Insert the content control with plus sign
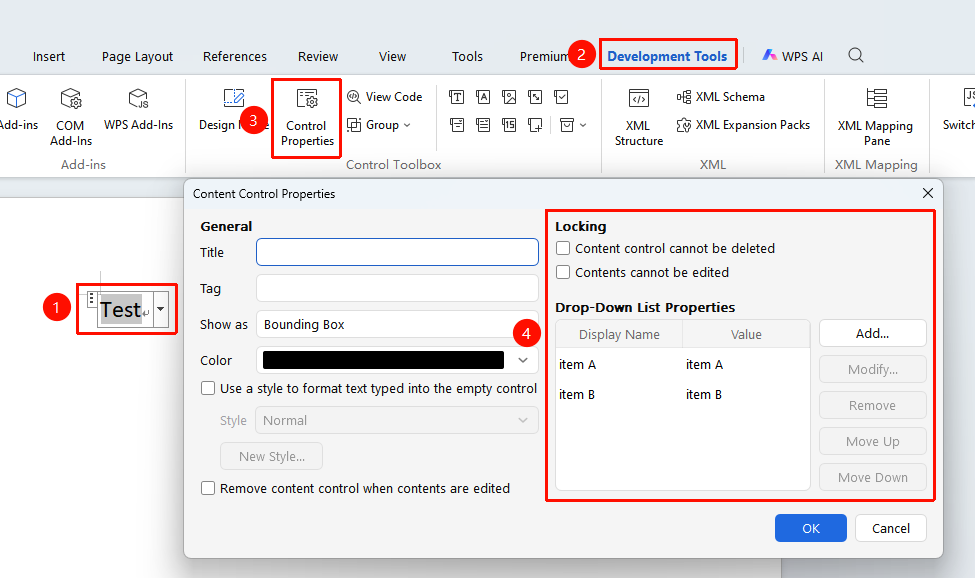This screenshot has width=975, height=578. coord(535,125)
